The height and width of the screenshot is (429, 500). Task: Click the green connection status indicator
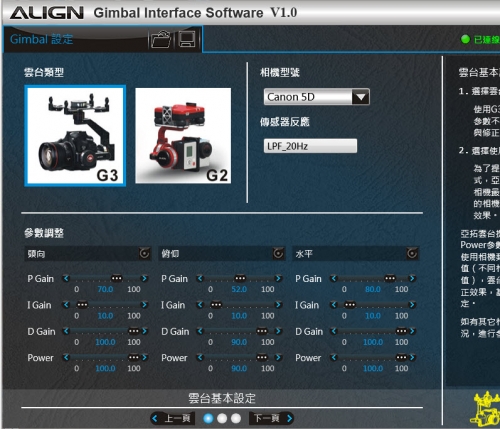465,39
